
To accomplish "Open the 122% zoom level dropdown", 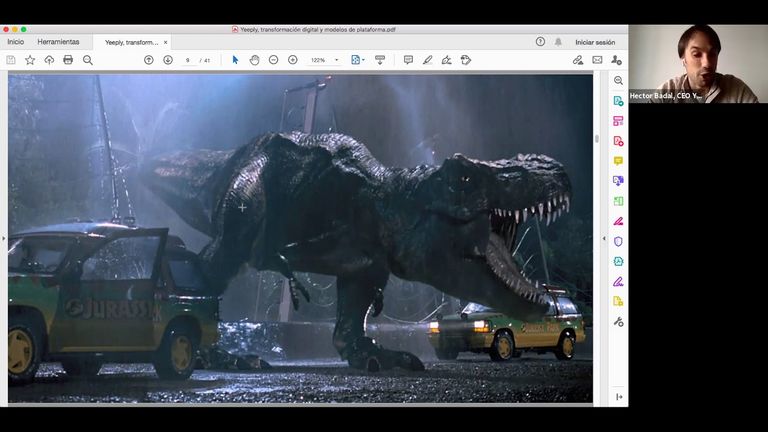I will point(324,60).
